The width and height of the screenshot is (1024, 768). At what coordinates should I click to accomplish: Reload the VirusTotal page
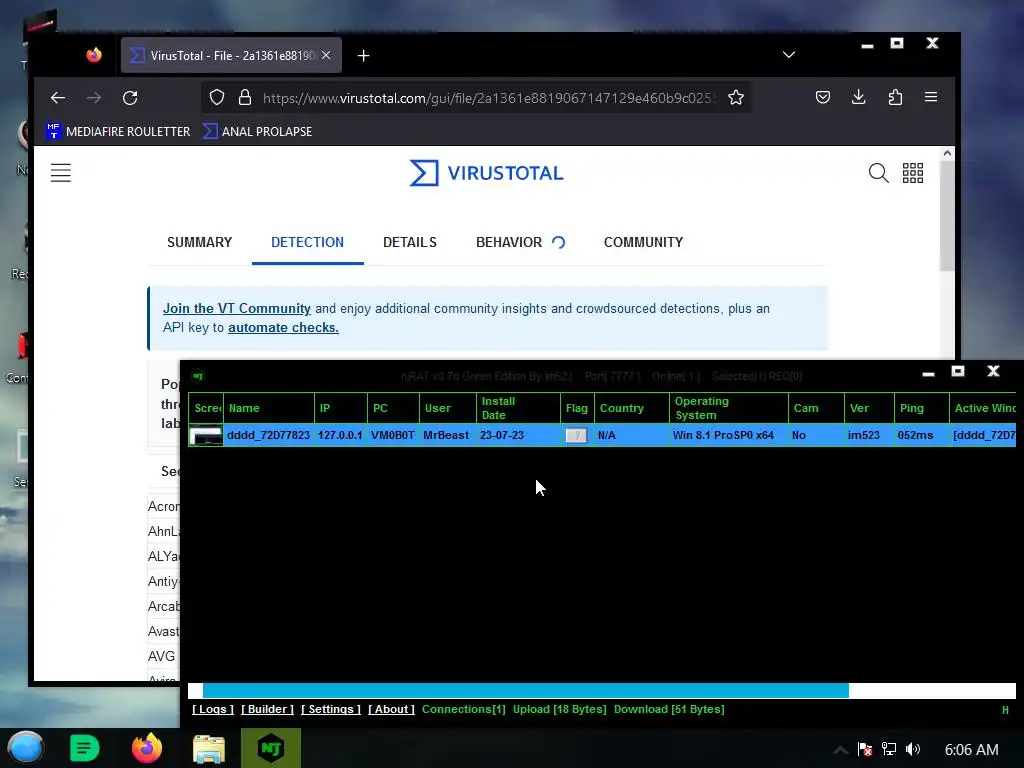pos(130,98)
